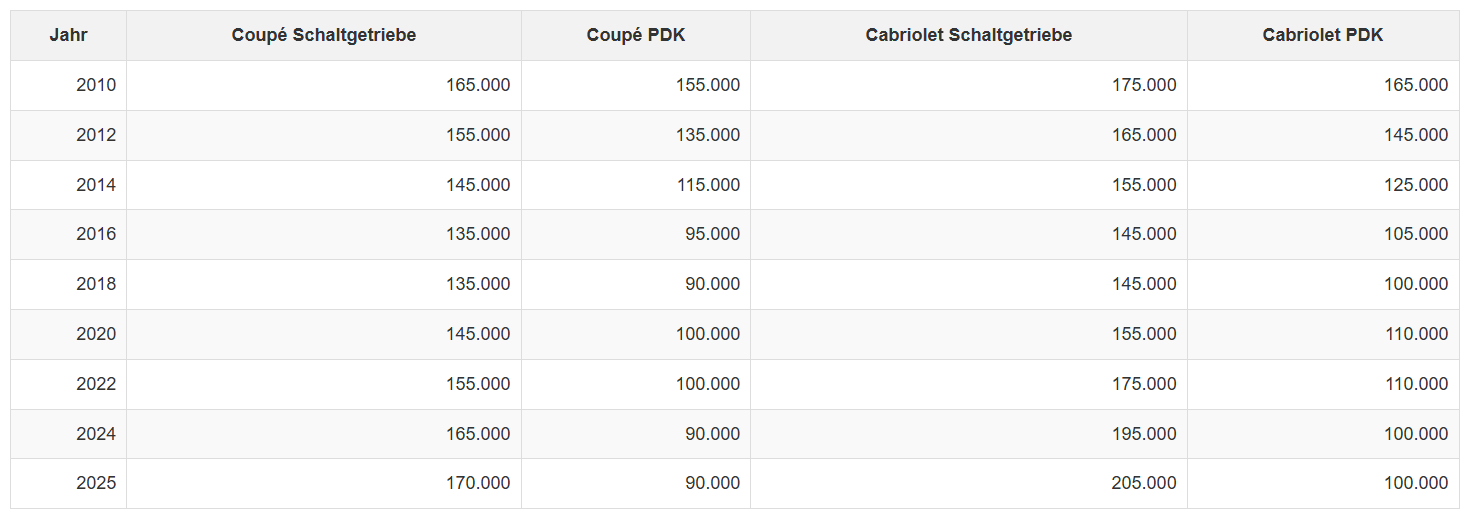Select Cabriolet PDK value 125.000

coord(1416,185)
